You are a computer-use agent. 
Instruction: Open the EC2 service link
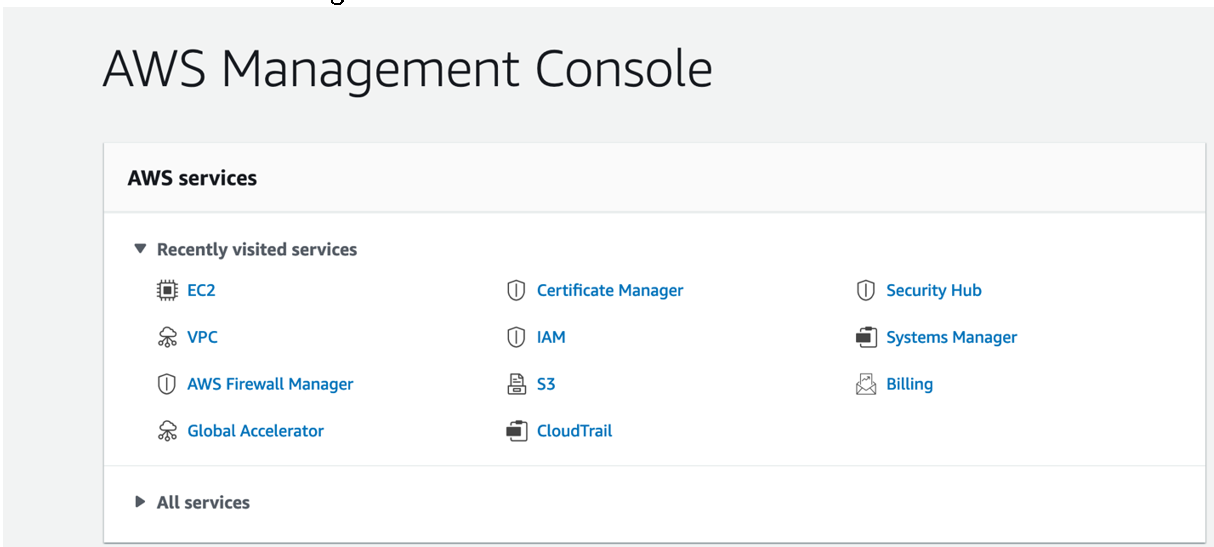[201, 291]
